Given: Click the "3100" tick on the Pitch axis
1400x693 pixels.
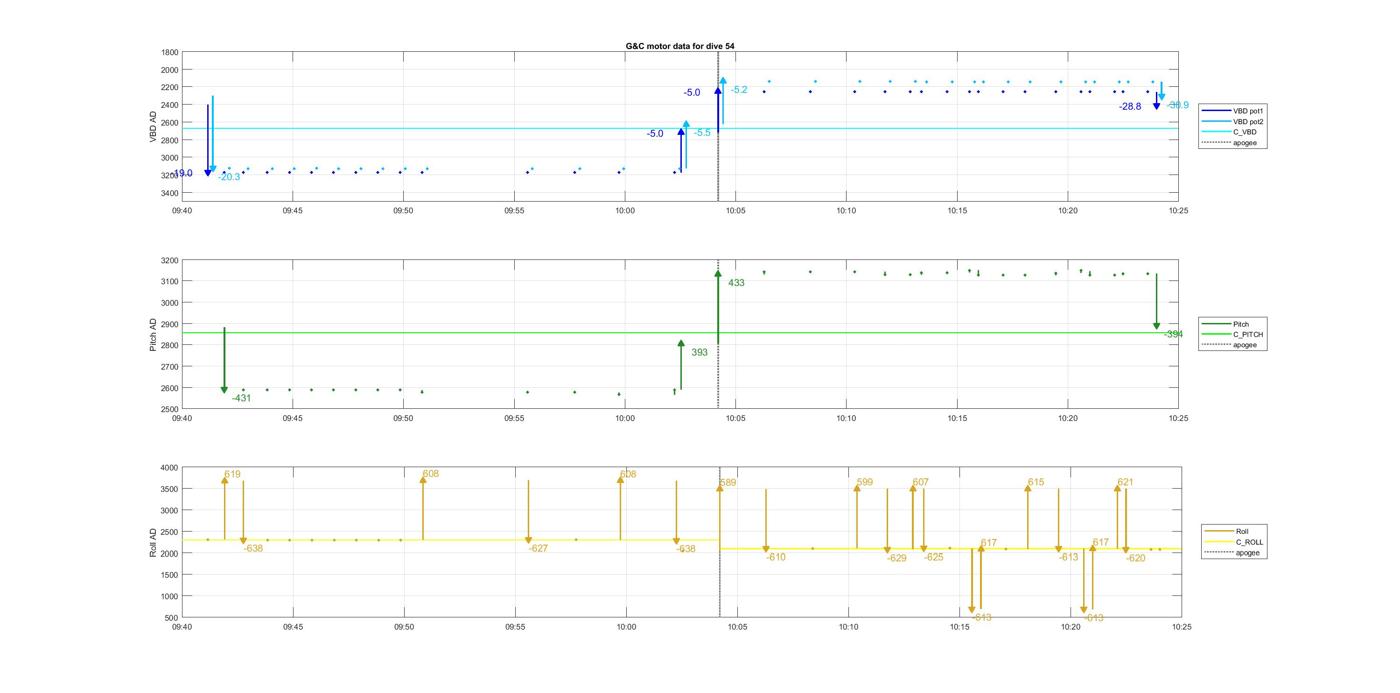Looking at the screenshot, I should pyautogui.click(x=170, y=282).
